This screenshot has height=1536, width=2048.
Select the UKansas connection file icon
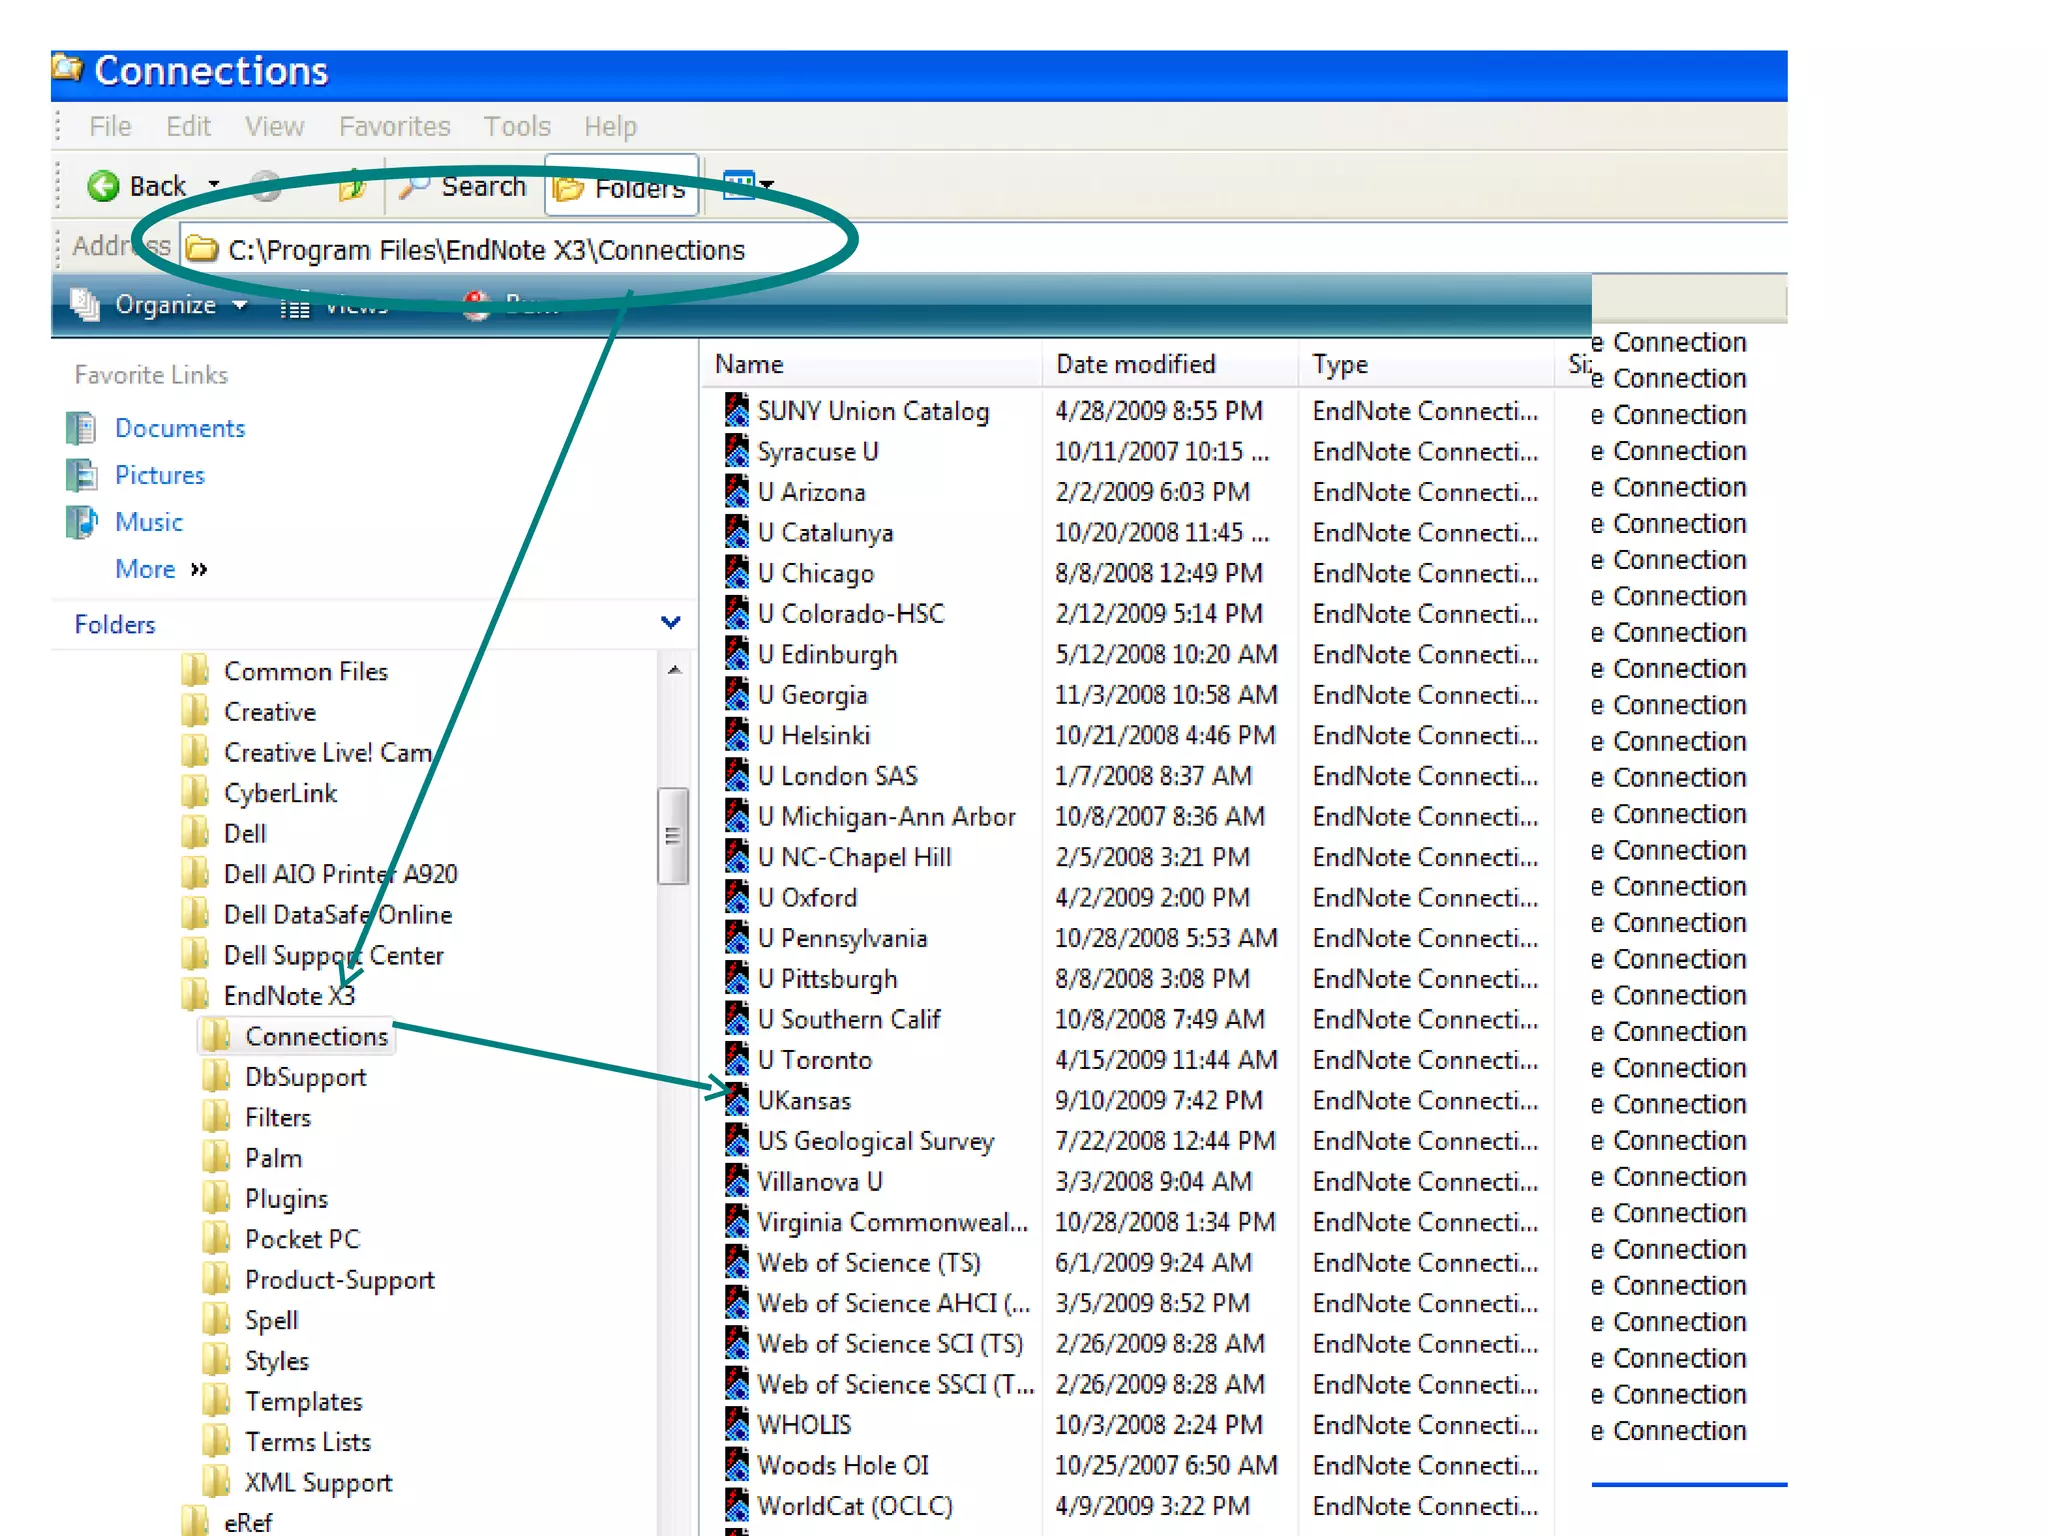737,1100
